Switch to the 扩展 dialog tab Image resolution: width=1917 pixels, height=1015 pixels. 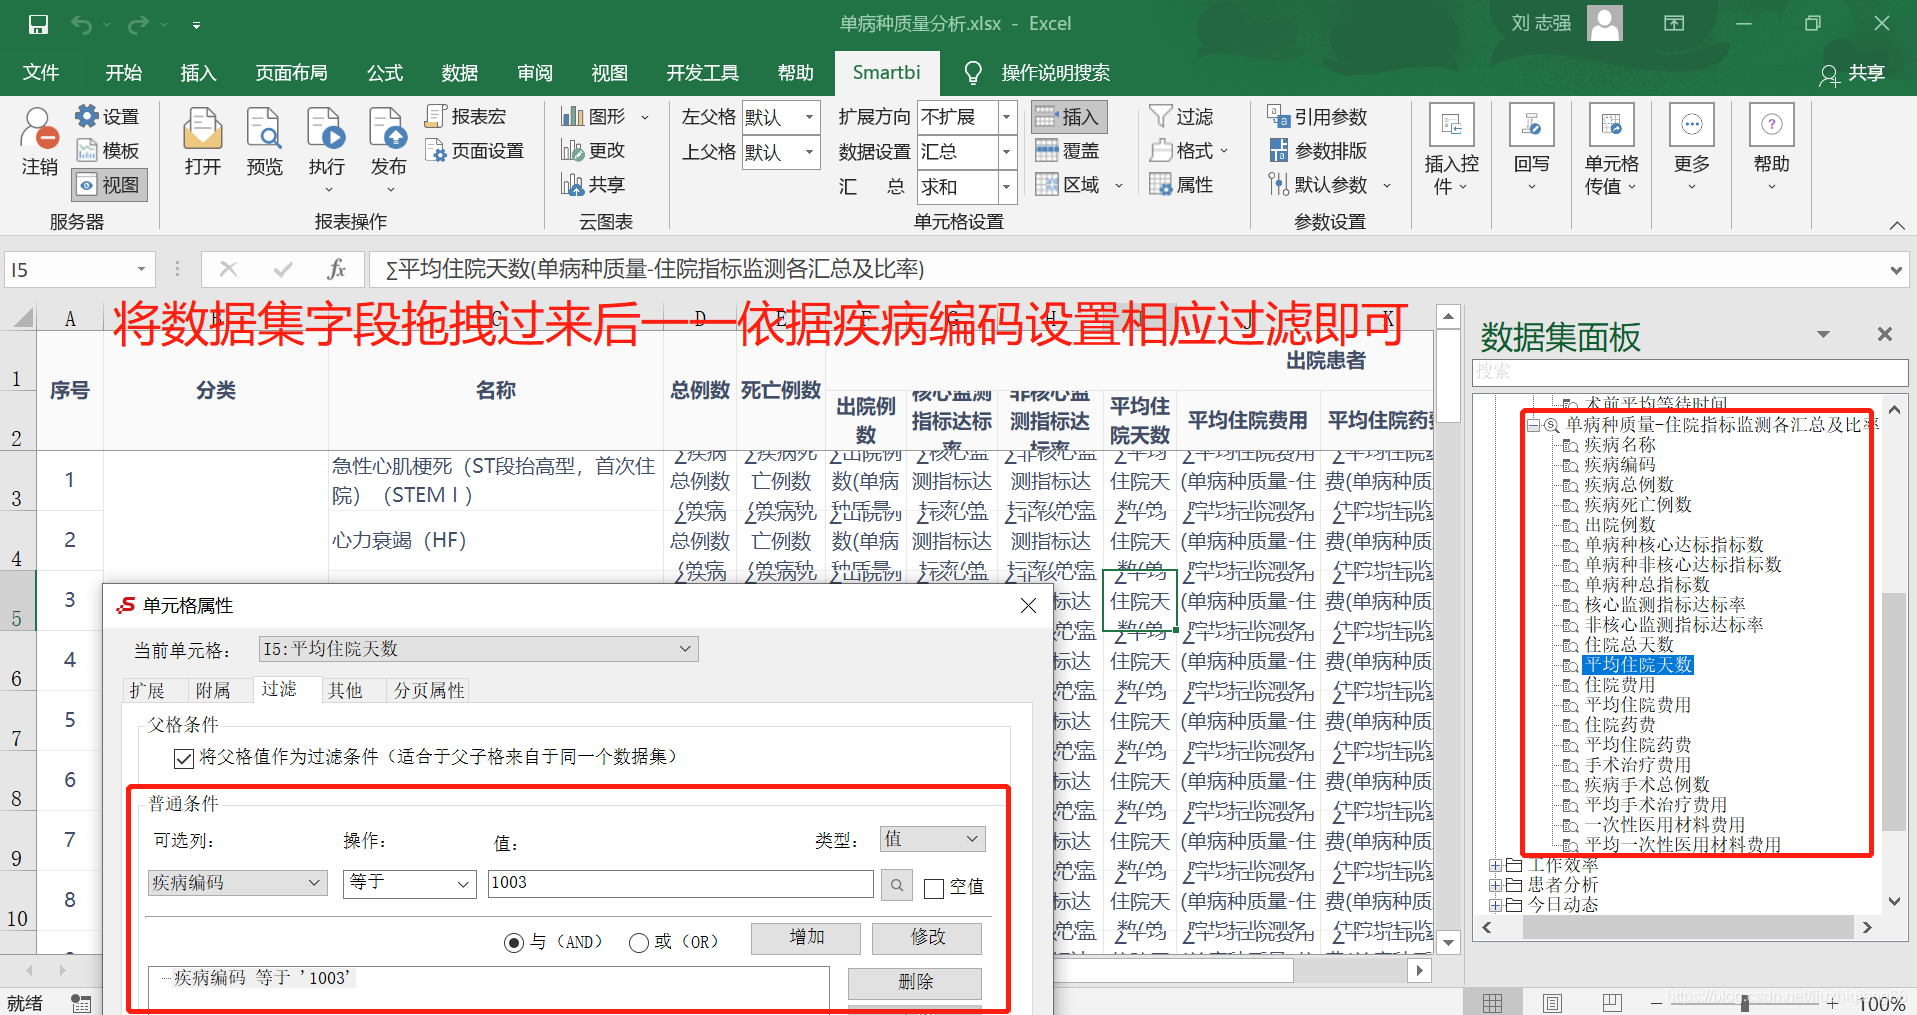point(147,691)
